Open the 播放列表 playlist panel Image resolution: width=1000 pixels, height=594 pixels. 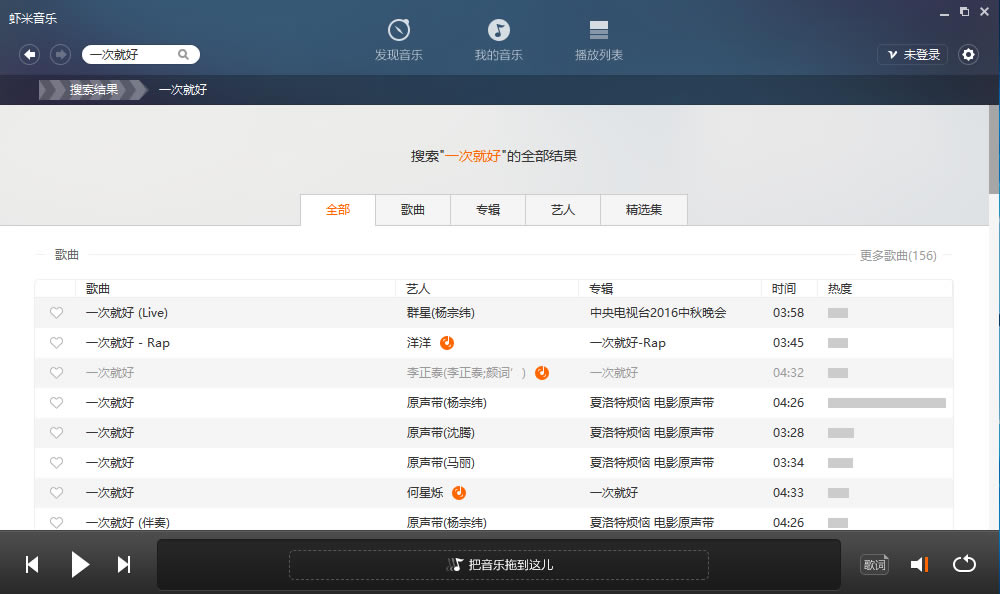tap(598, 40)
